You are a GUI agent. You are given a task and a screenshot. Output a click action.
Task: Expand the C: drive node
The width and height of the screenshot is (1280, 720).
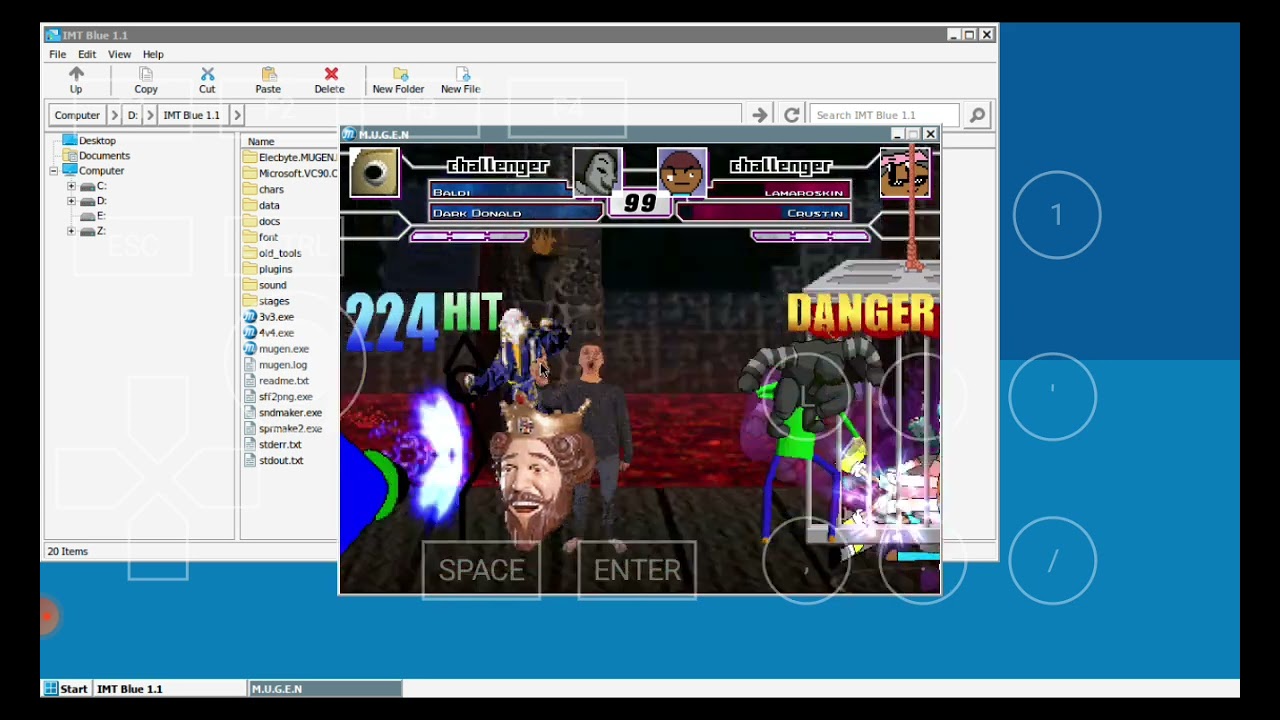pos(71,186)
